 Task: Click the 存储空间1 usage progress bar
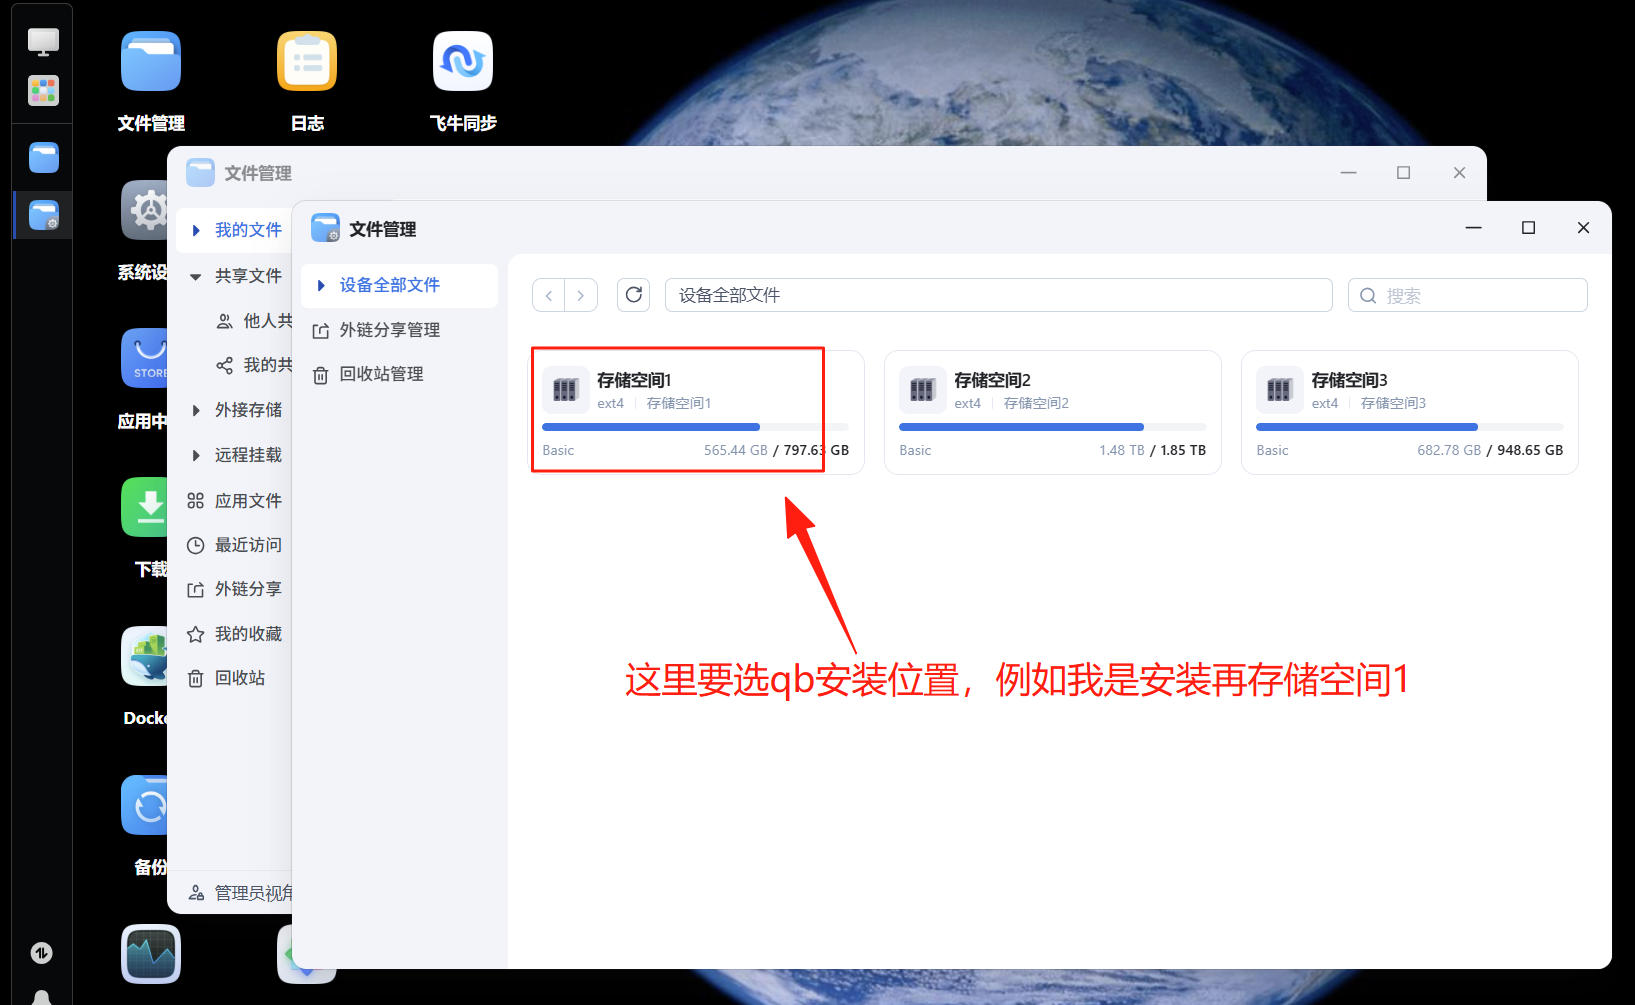pyautogui.click(x=695, y=427)
